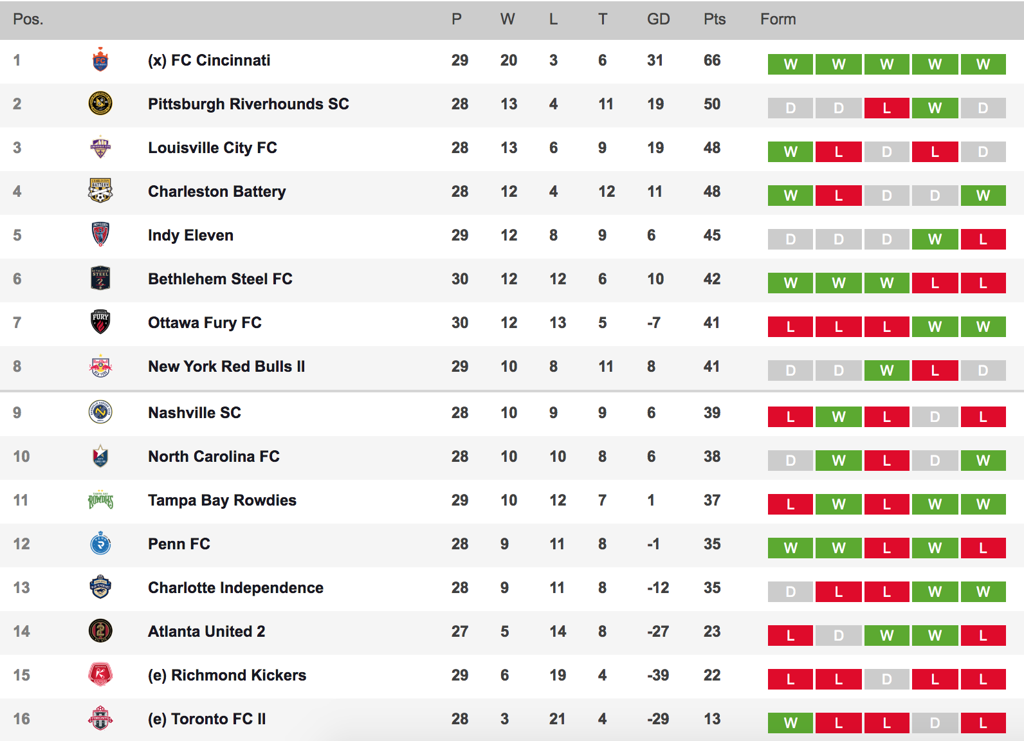The image size is (1024, 741).
Task: Click the Toronto FC II crest
Action: (x=100, y=719)
